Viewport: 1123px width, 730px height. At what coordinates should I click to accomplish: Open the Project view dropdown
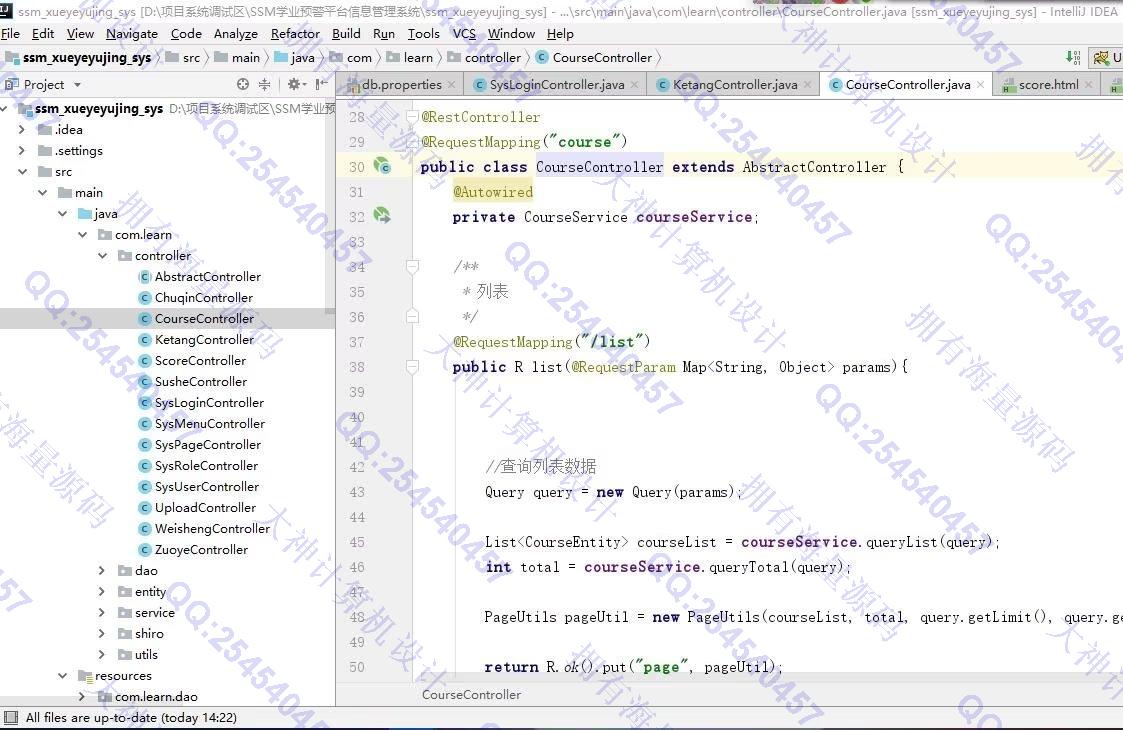pos(77,85)
